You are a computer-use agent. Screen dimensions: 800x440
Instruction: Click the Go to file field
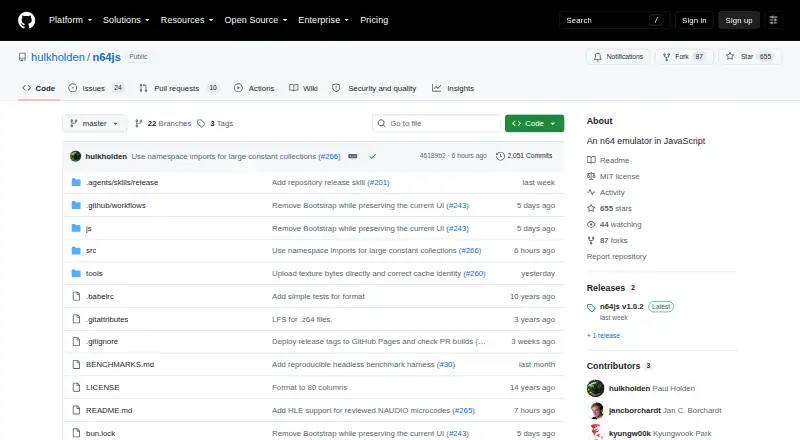click(x=437, y=124)
